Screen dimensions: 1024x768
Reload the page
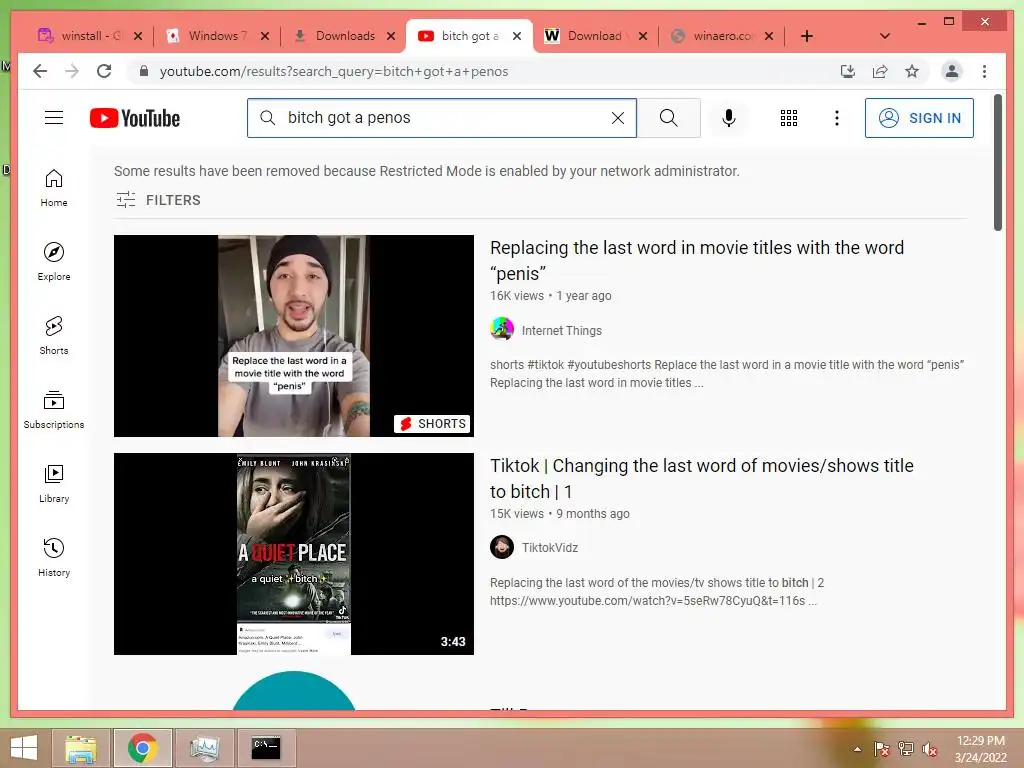[x=104, y=71]
